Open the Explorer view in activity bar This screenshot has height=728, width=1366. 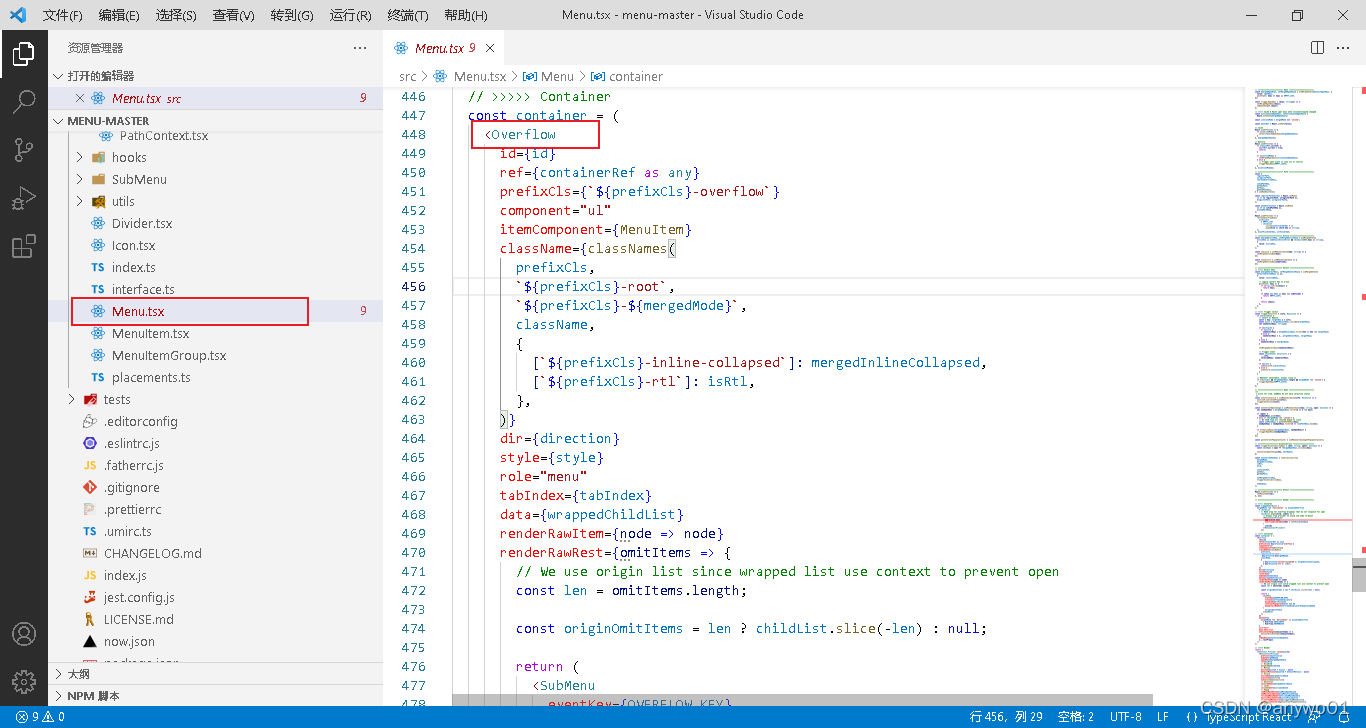[x=24, y=54]
